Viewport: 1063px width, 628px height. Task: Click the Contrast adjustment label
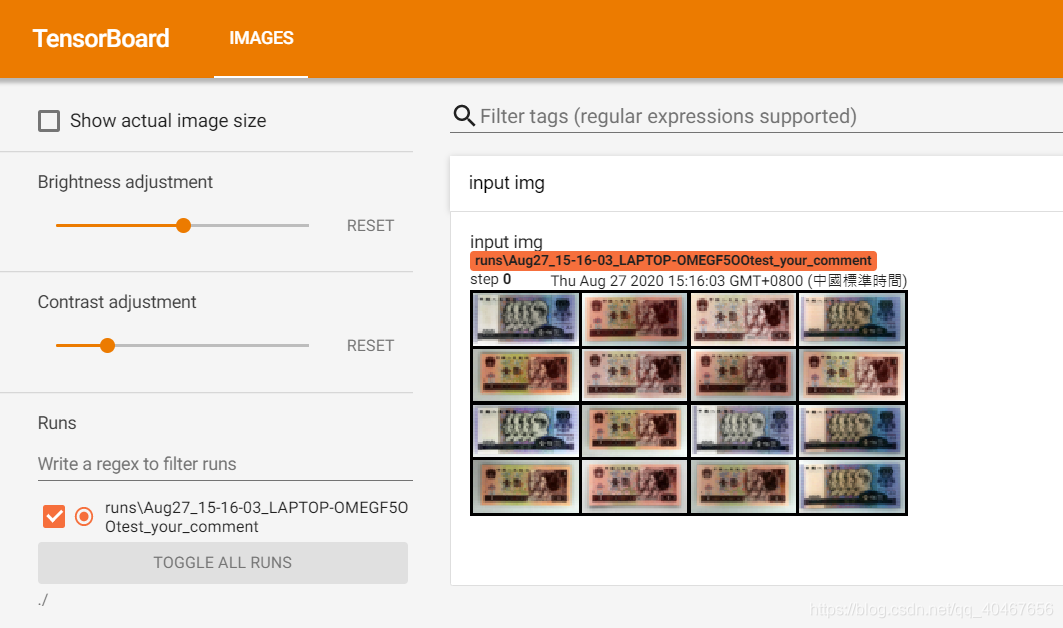(x=117, y=302)
